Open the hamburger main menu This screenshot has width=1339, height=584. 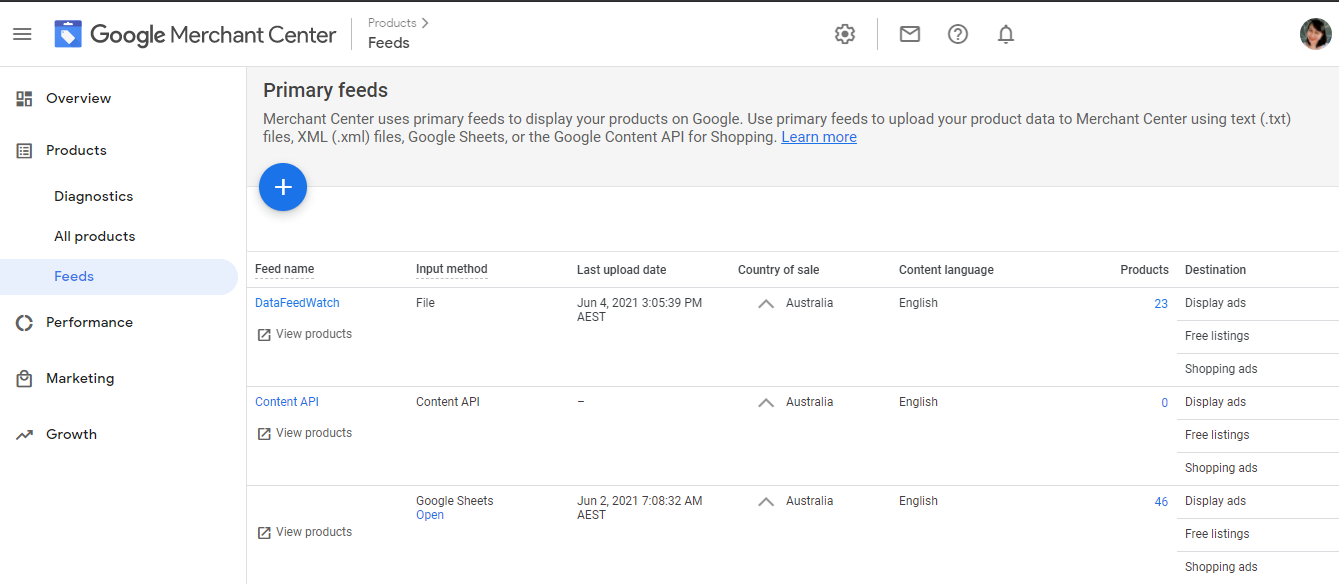point(22,34)
